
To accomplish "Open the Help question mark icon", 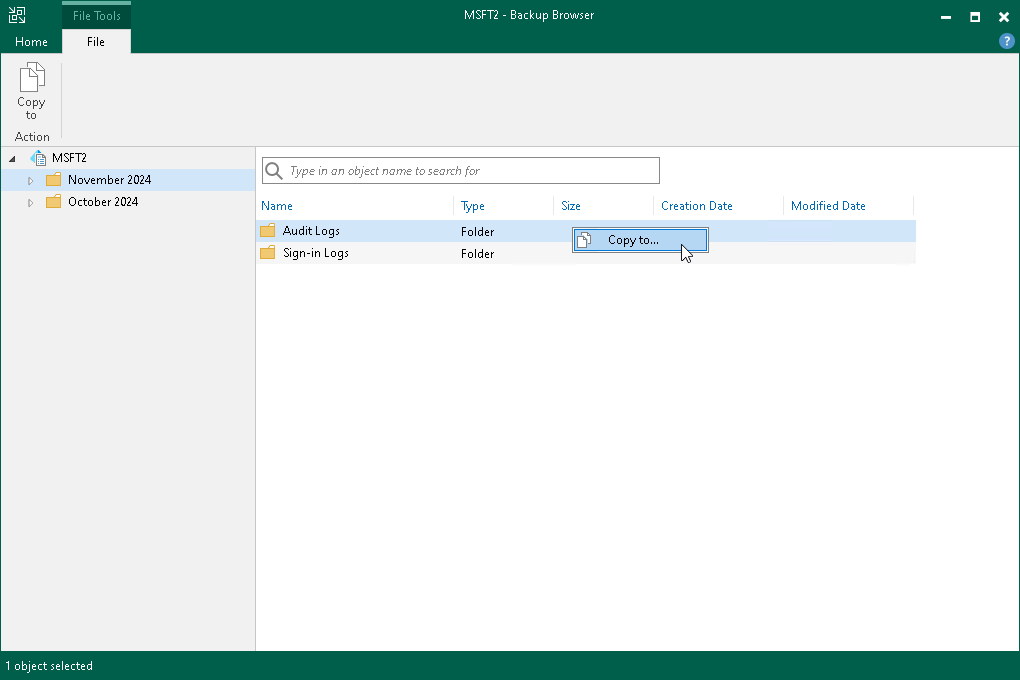I will pyautogui.click(x=1006, y=41).
